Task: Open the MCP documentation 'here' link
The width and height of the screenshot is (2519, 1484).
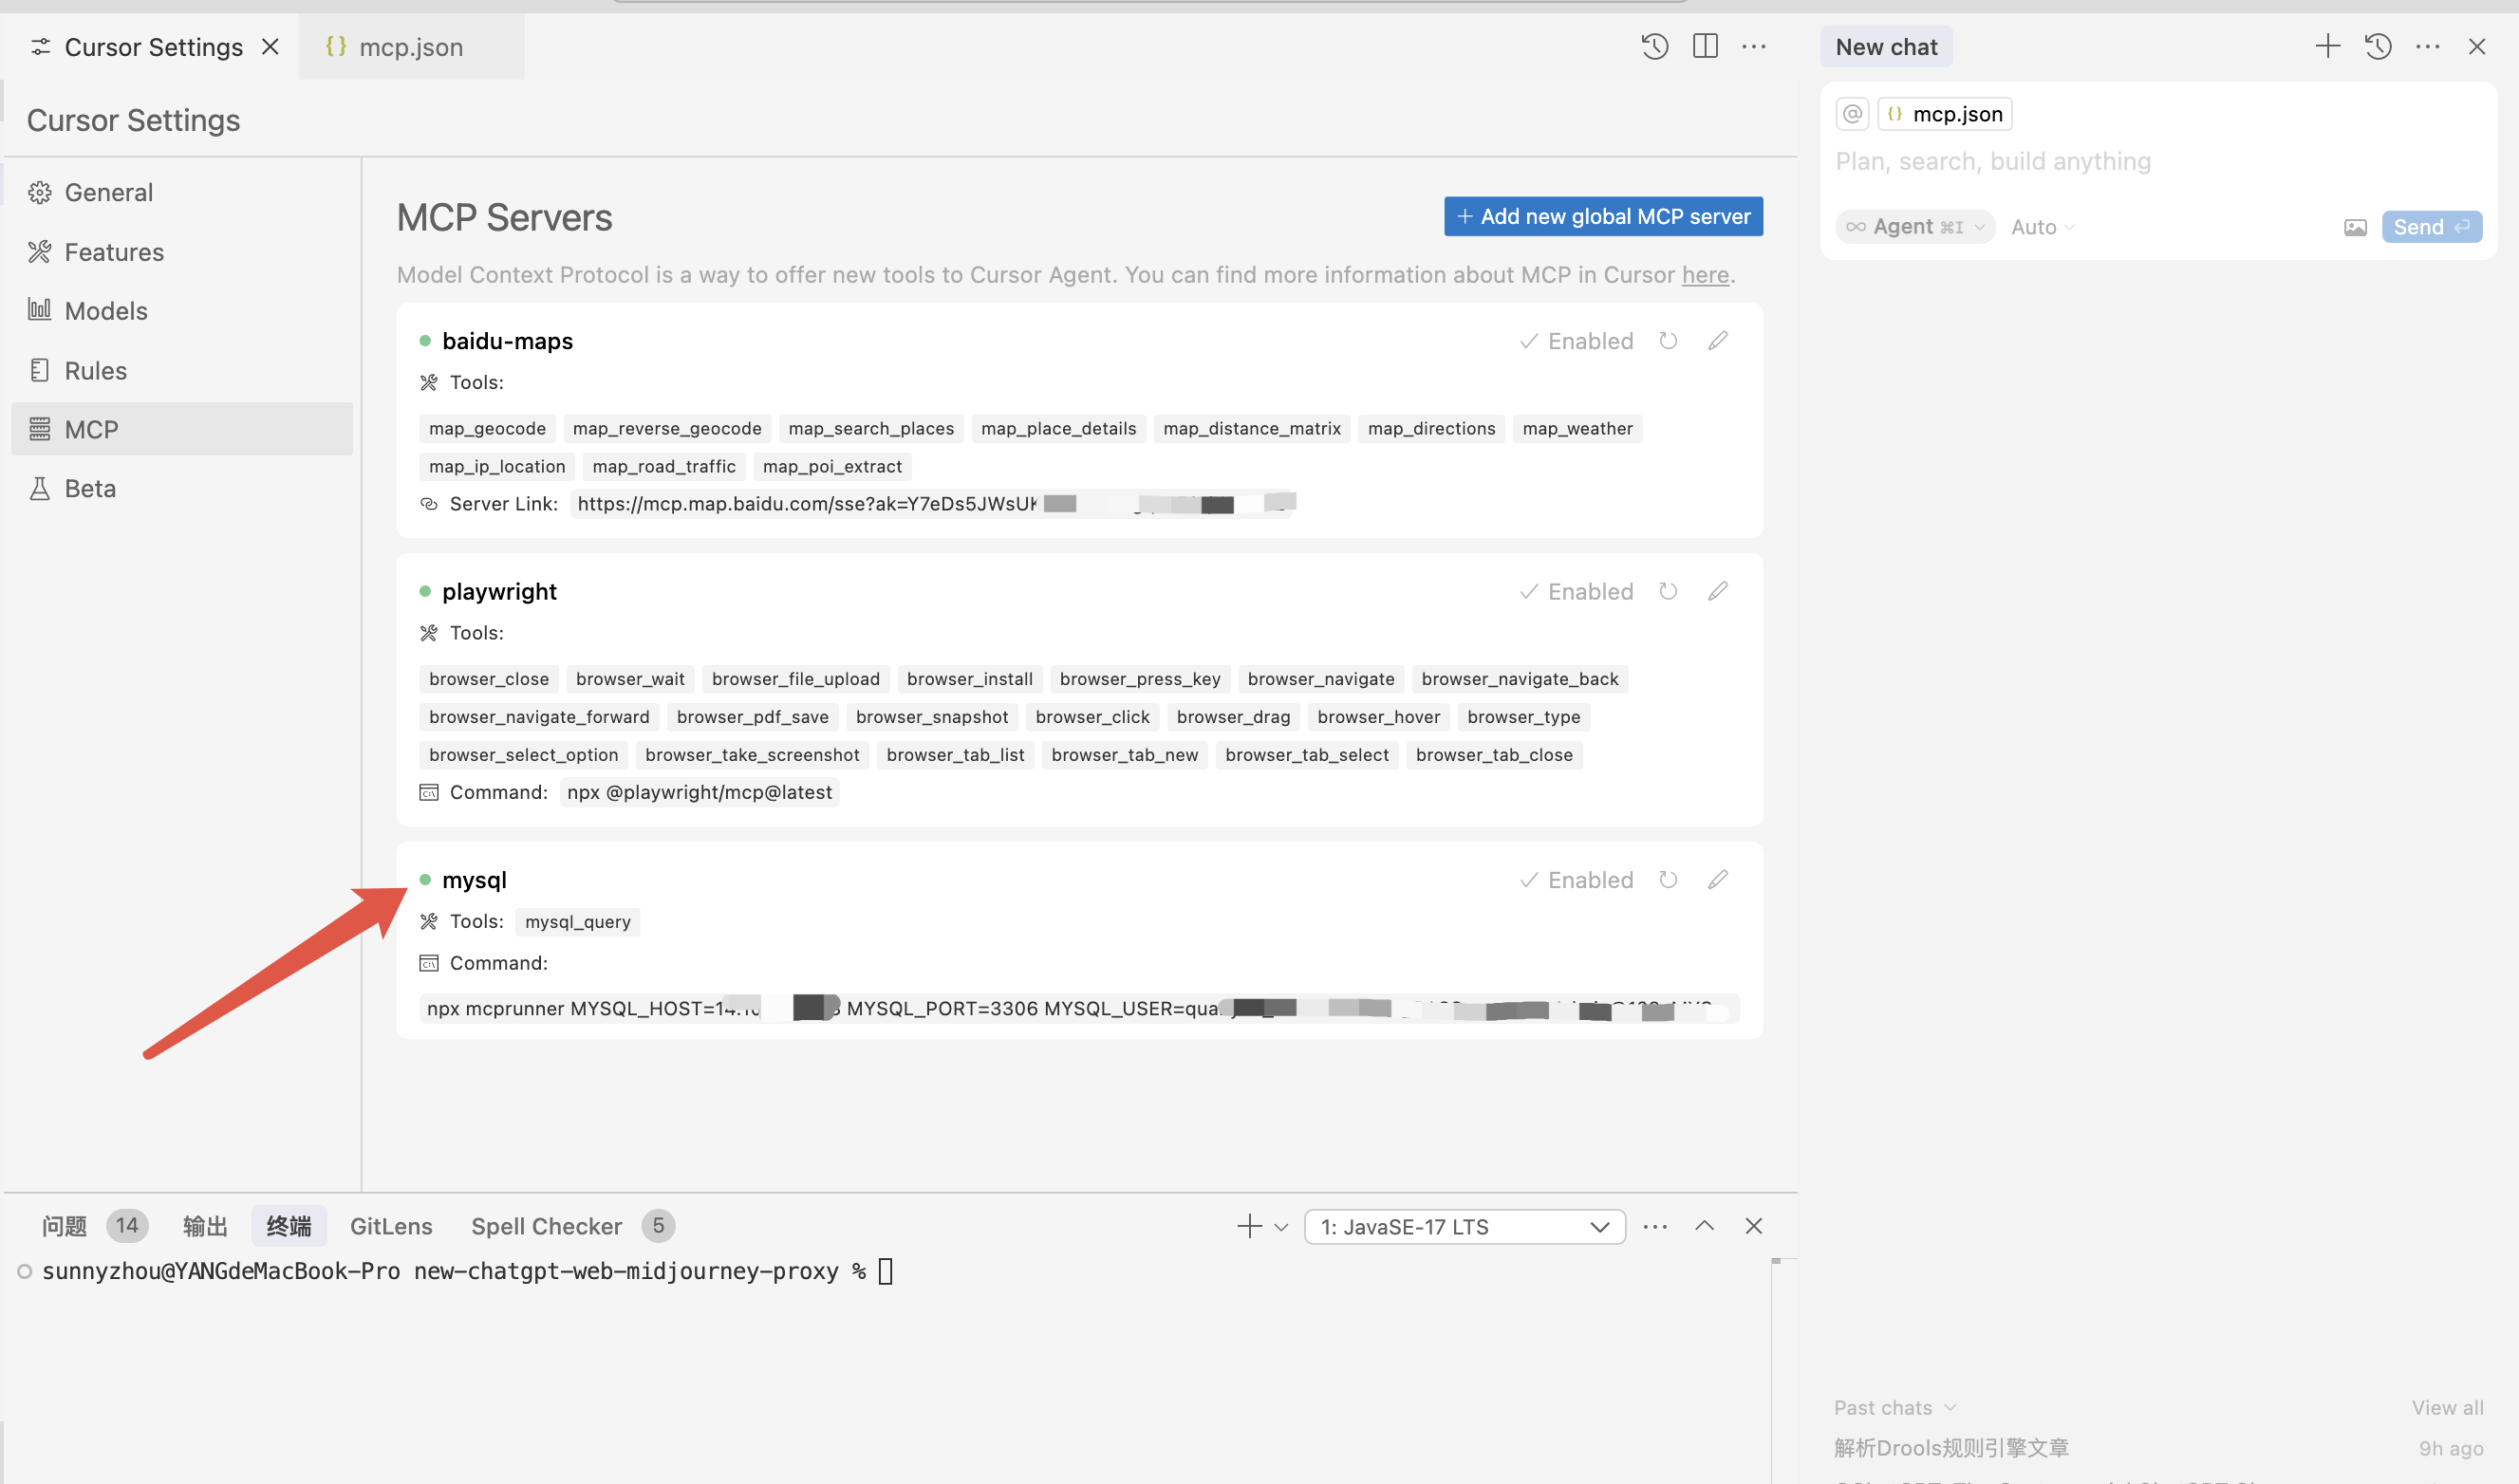Action: 1705,275
